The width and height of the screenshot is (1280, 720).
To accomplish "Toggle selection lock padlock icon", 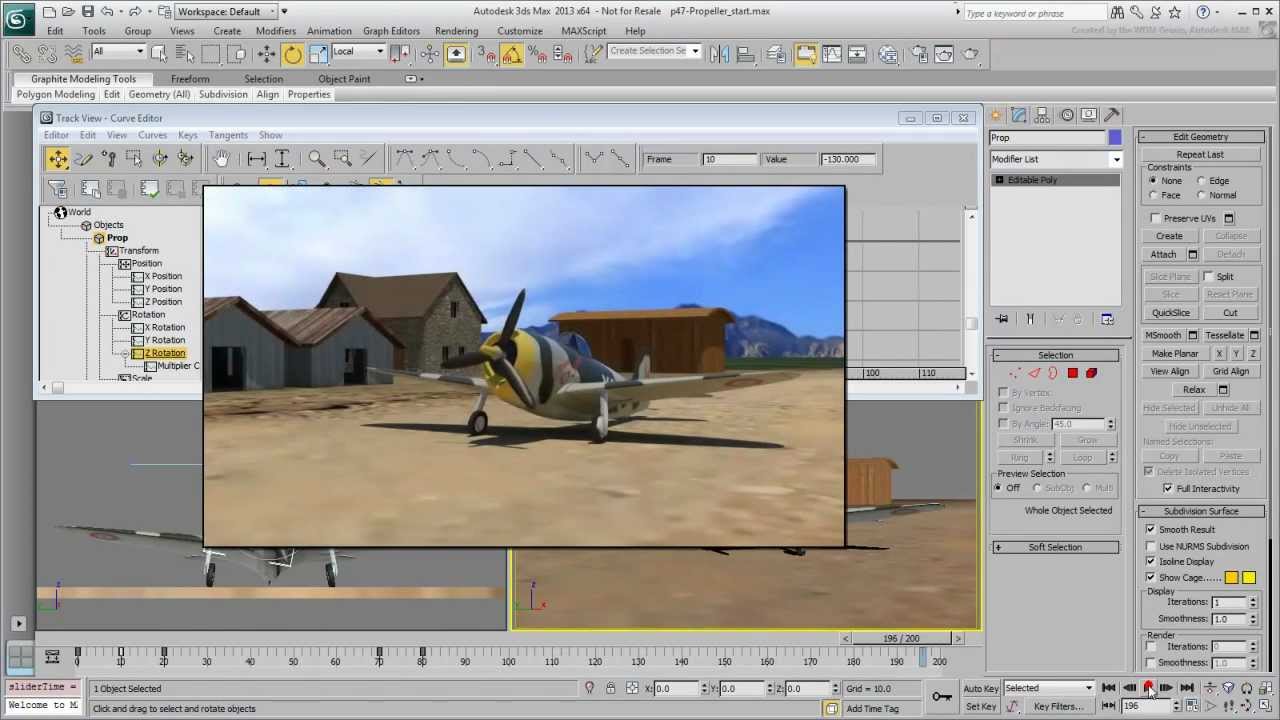I will click(x=610, y=688).
